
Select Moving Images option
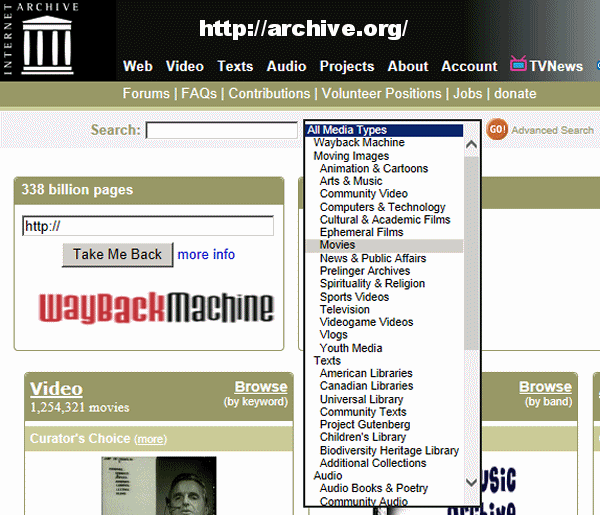385,156
